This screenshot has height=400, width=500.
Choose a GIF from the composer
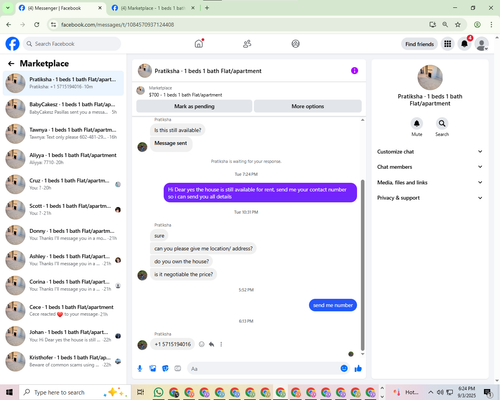[x=178, y=368]
